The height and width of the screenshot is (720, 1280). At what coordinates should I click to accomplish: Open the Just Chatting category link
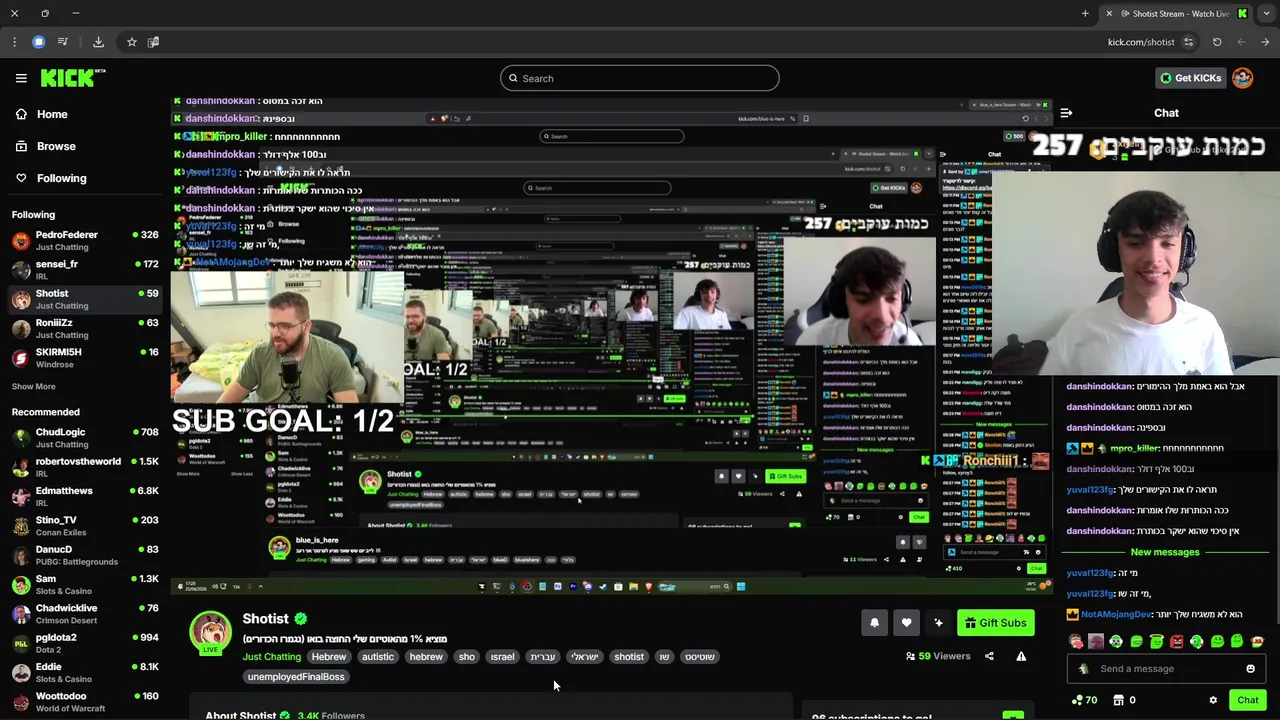[x=271, y=657]
